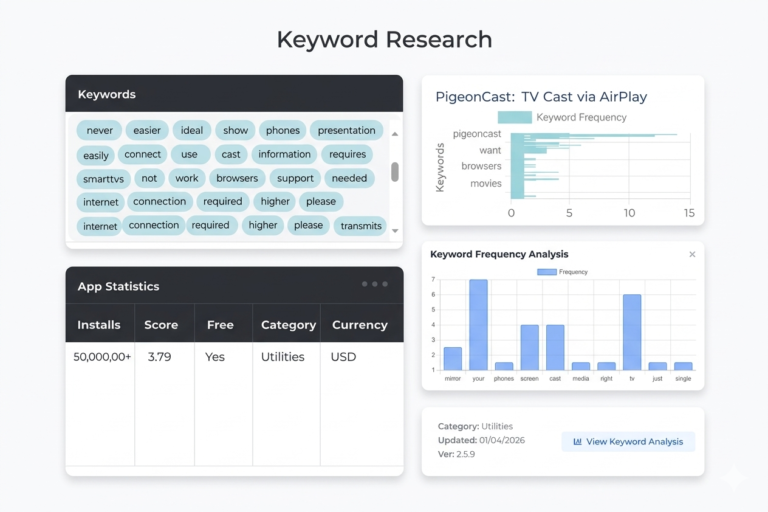768x512 pixels.
Task: Select the "smarttvs" keyword tag
Action: coord(104,179)
